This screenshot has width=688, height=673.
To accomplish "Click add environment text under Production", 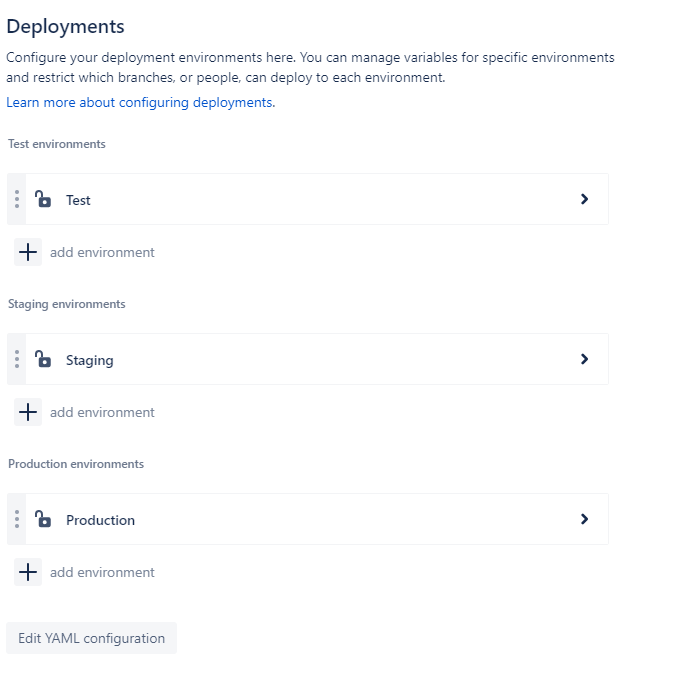I will 102,572.
